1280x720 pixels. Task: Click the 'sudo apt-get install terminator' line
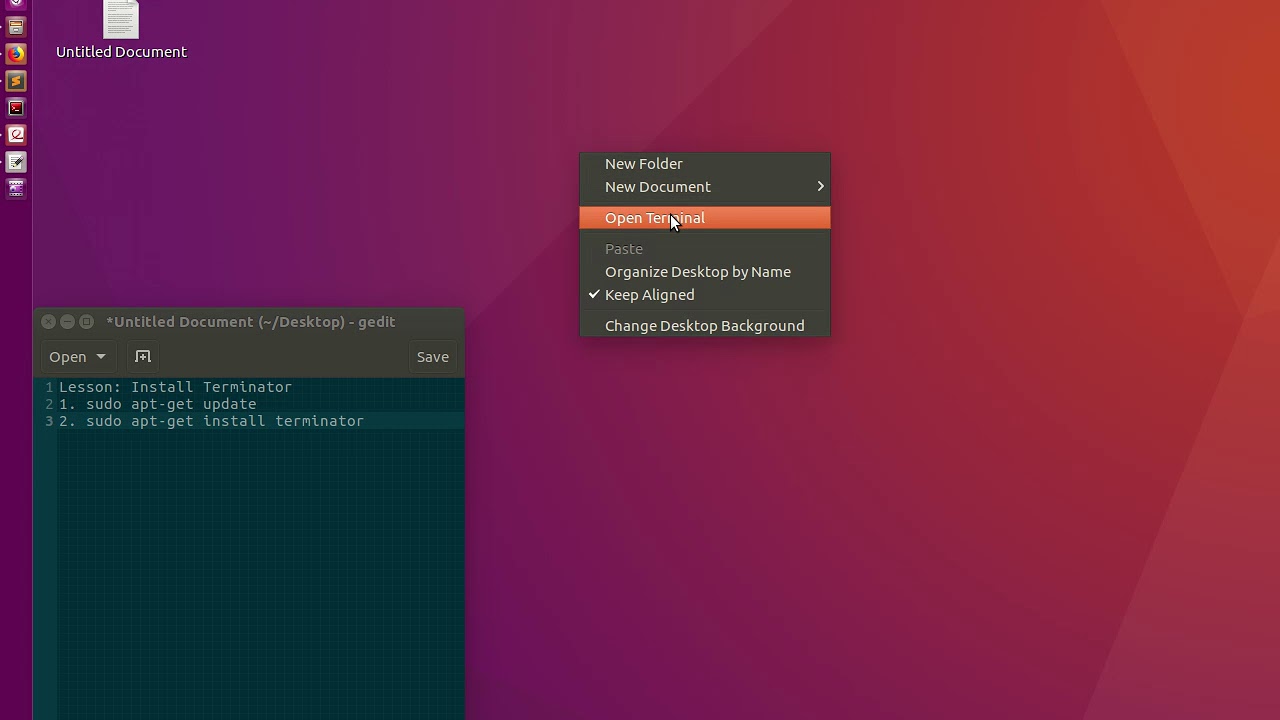coord(211,421)
